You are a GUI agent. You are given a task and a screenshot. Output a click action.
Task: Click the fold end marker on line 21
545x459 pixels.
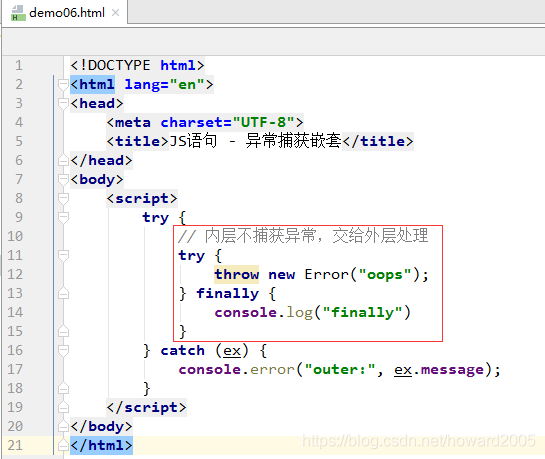[x=63, y=445]
